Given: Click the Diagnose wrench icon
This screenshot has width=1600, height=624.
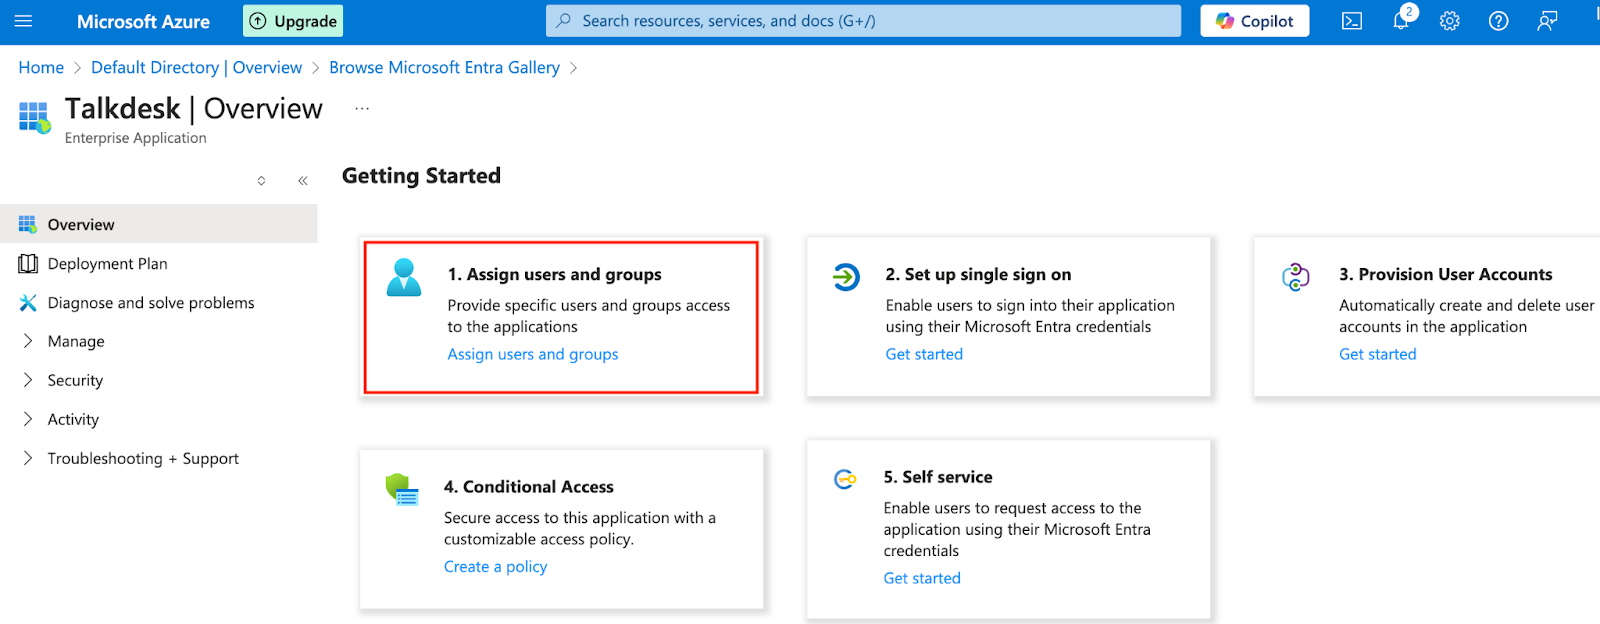Looking at the screenshot, I should click(x=27, y=302).
